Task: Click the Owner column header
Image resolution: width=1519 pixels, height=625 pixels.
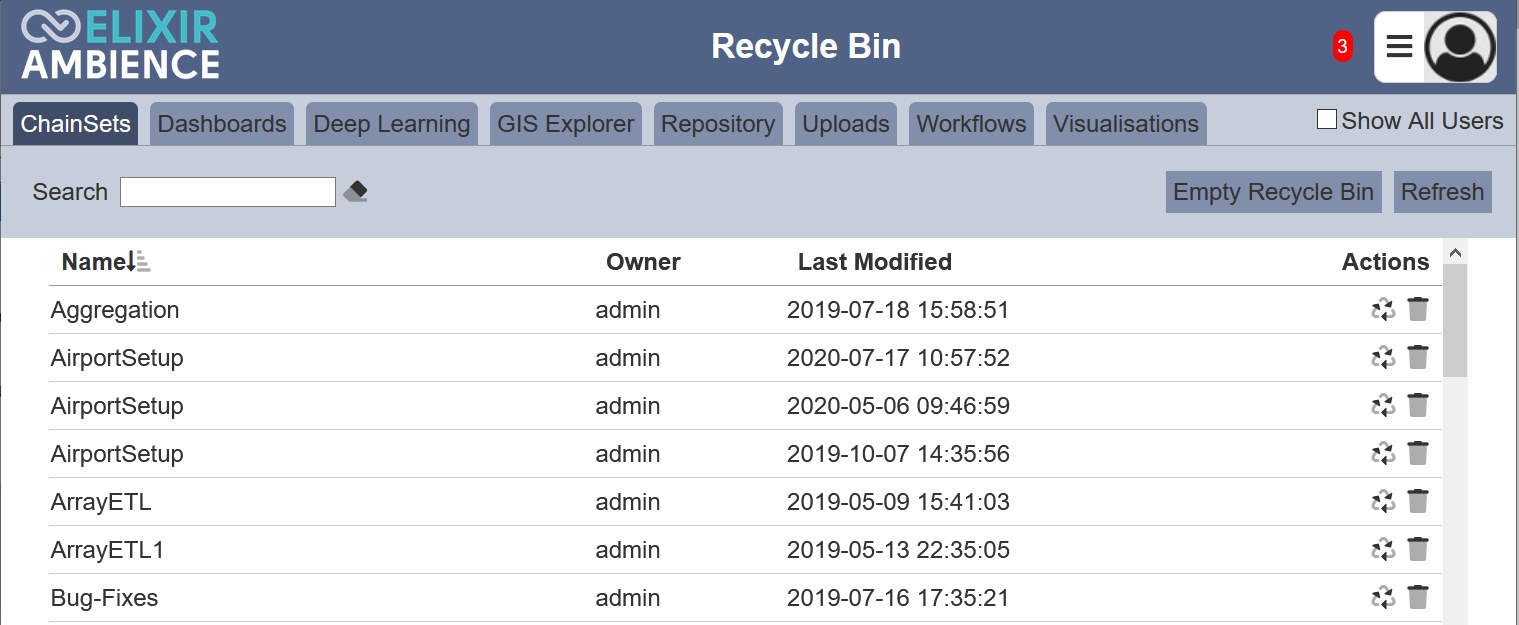Action: click(x=643, y=262)
